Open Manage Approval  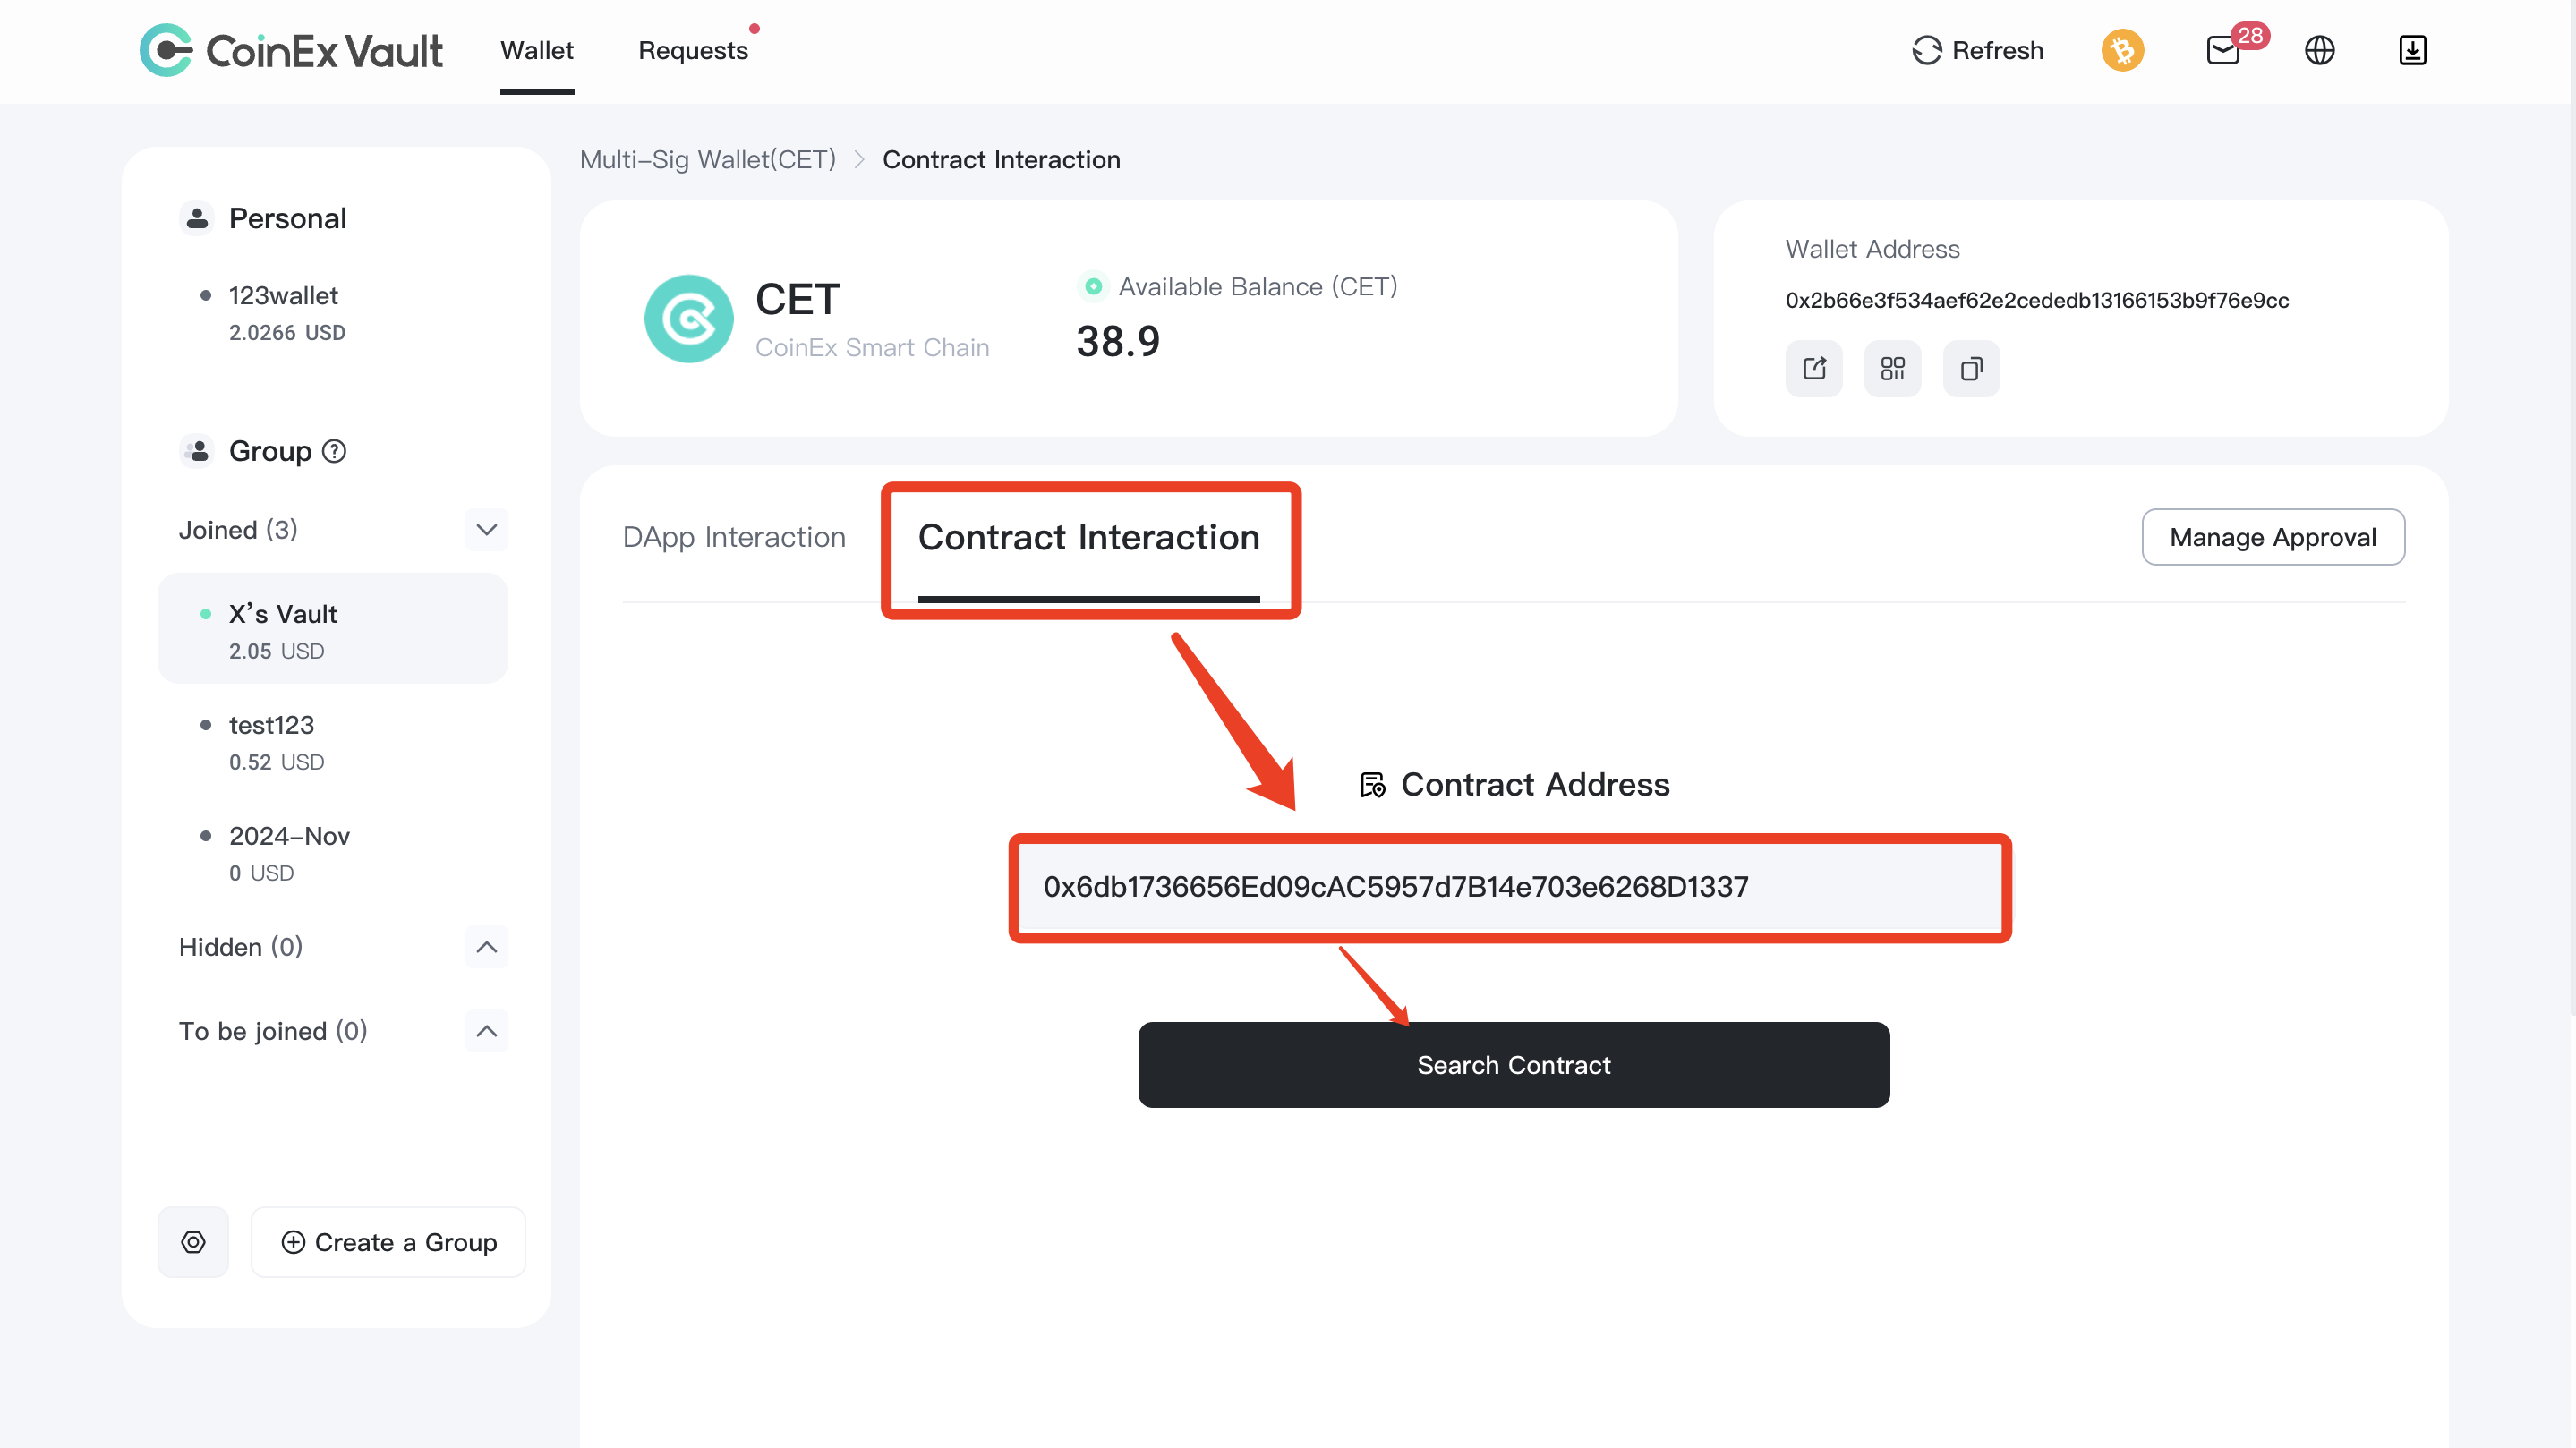[2273, 537]
